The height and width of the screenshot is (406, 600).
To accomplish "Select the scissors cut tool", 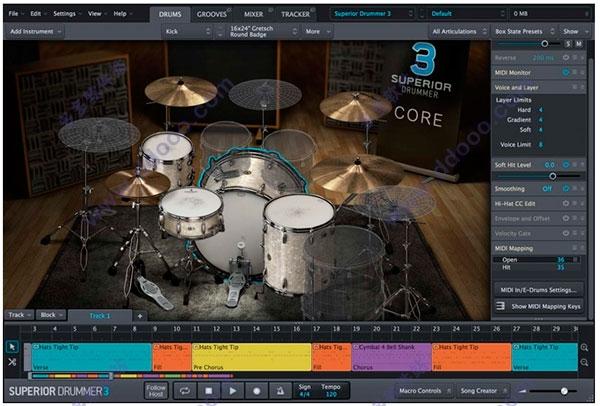I will pos(12,362).
